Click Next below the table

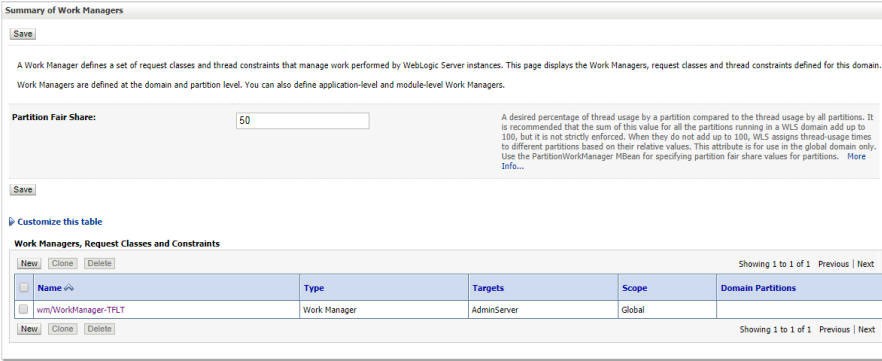[866, 330]
